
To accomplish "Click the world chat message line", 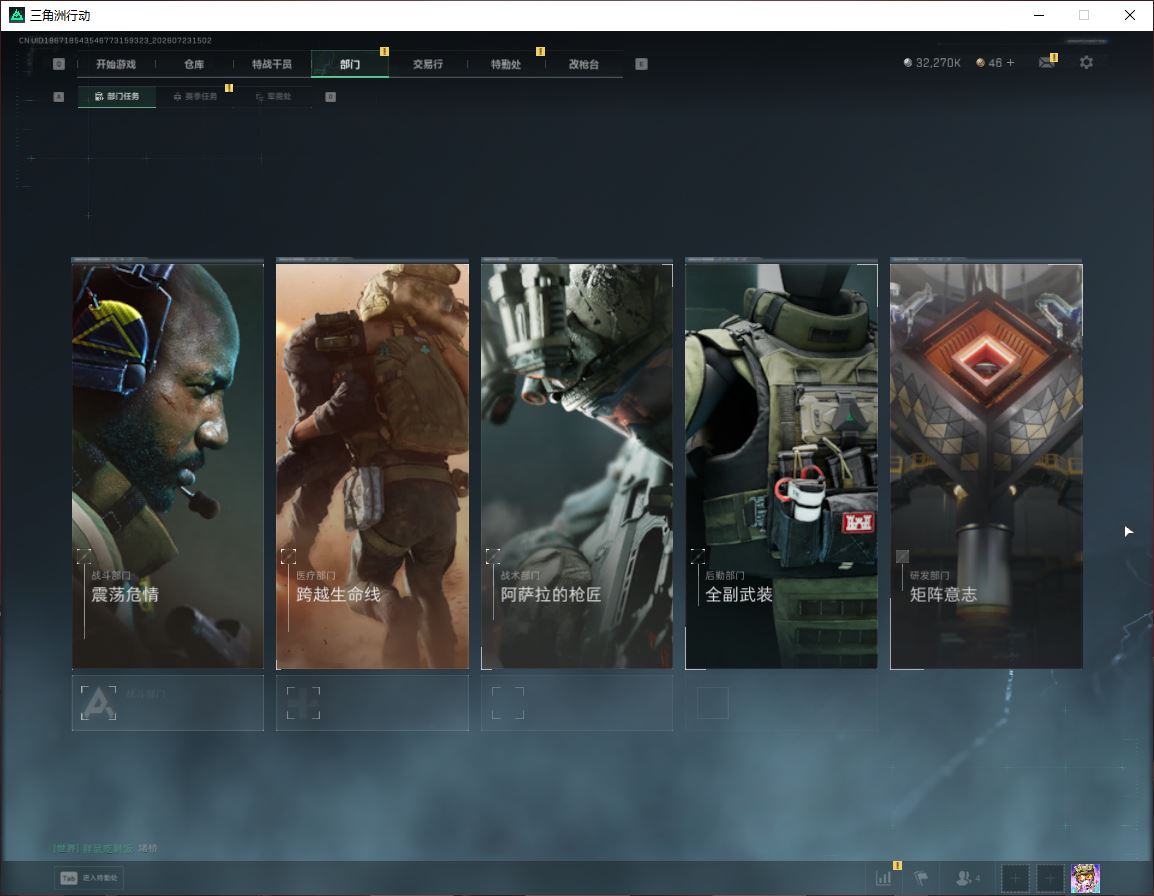I will tap(105, 848).
